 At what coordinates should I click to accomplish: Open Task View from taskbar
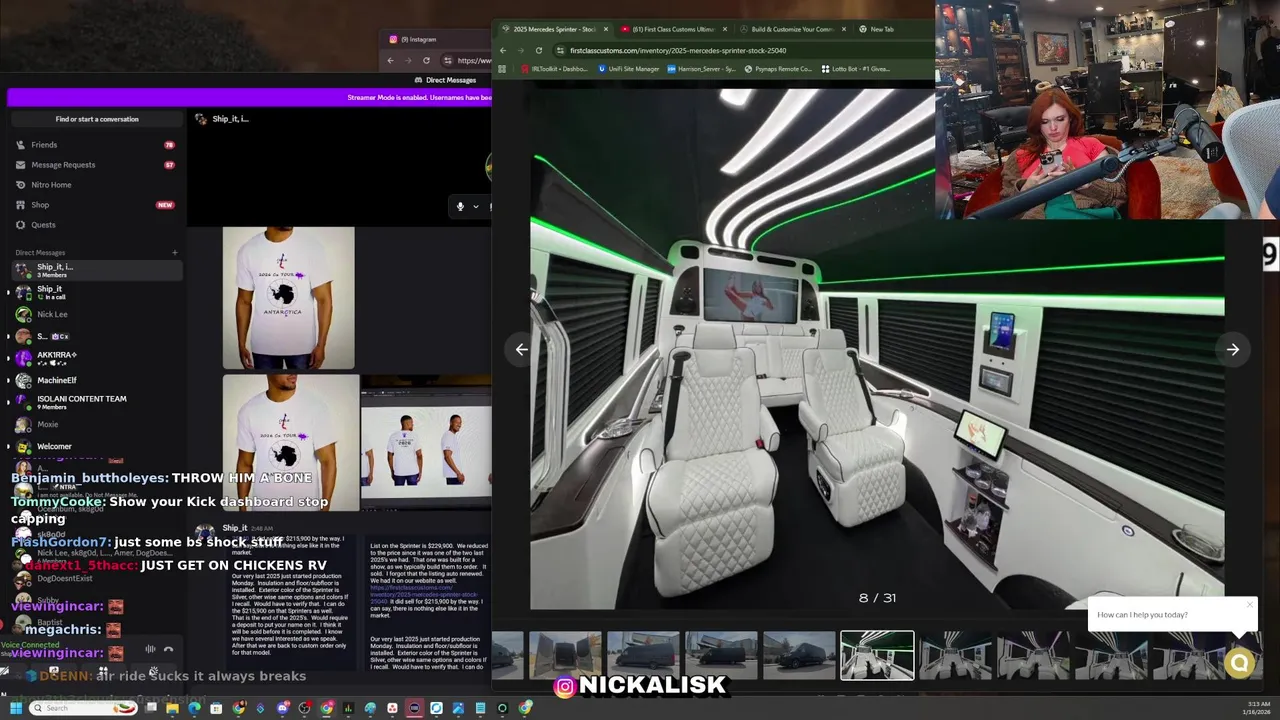tap(151, 708)
